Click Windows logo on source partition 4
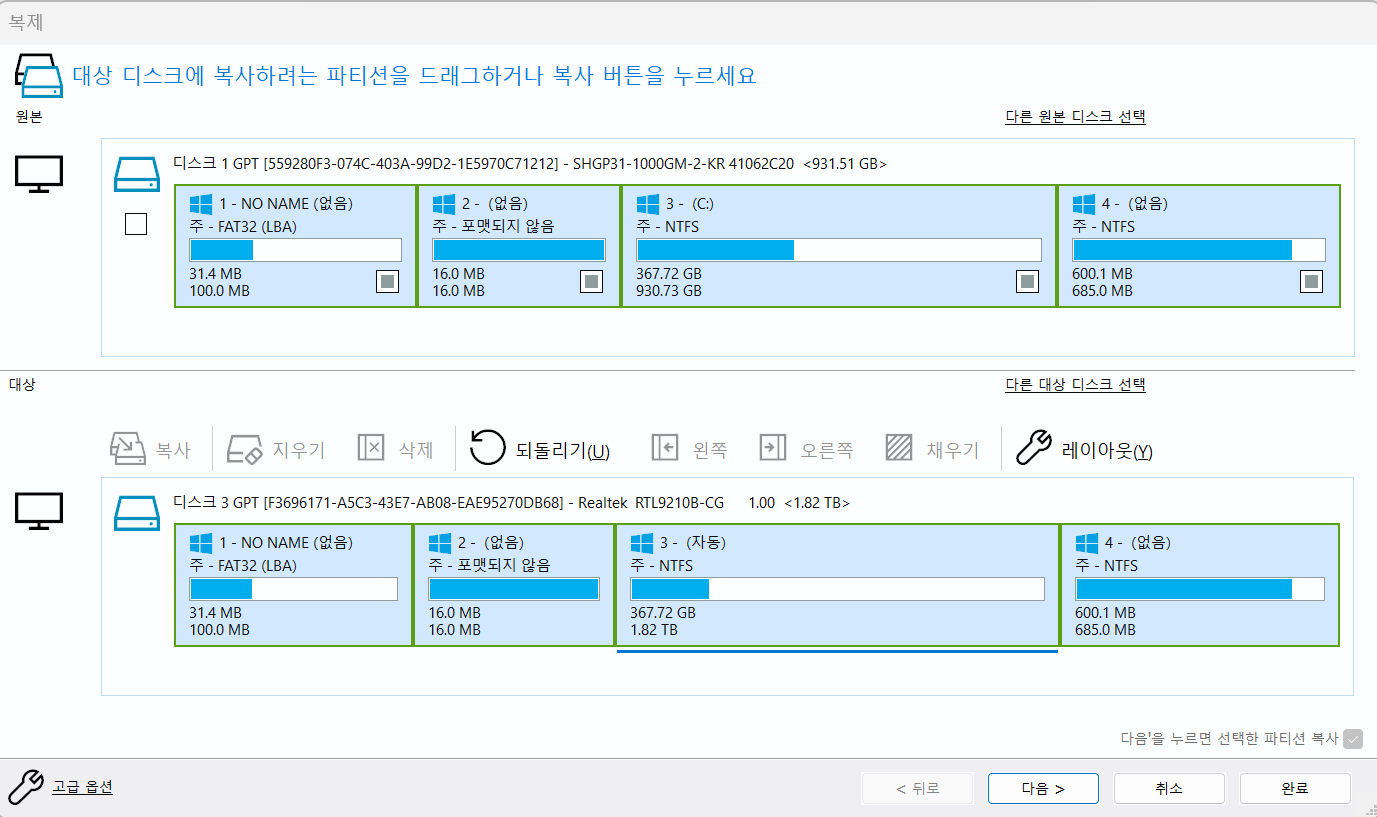This screenshot has height=817, width=1377. (x=1084, y=204)
